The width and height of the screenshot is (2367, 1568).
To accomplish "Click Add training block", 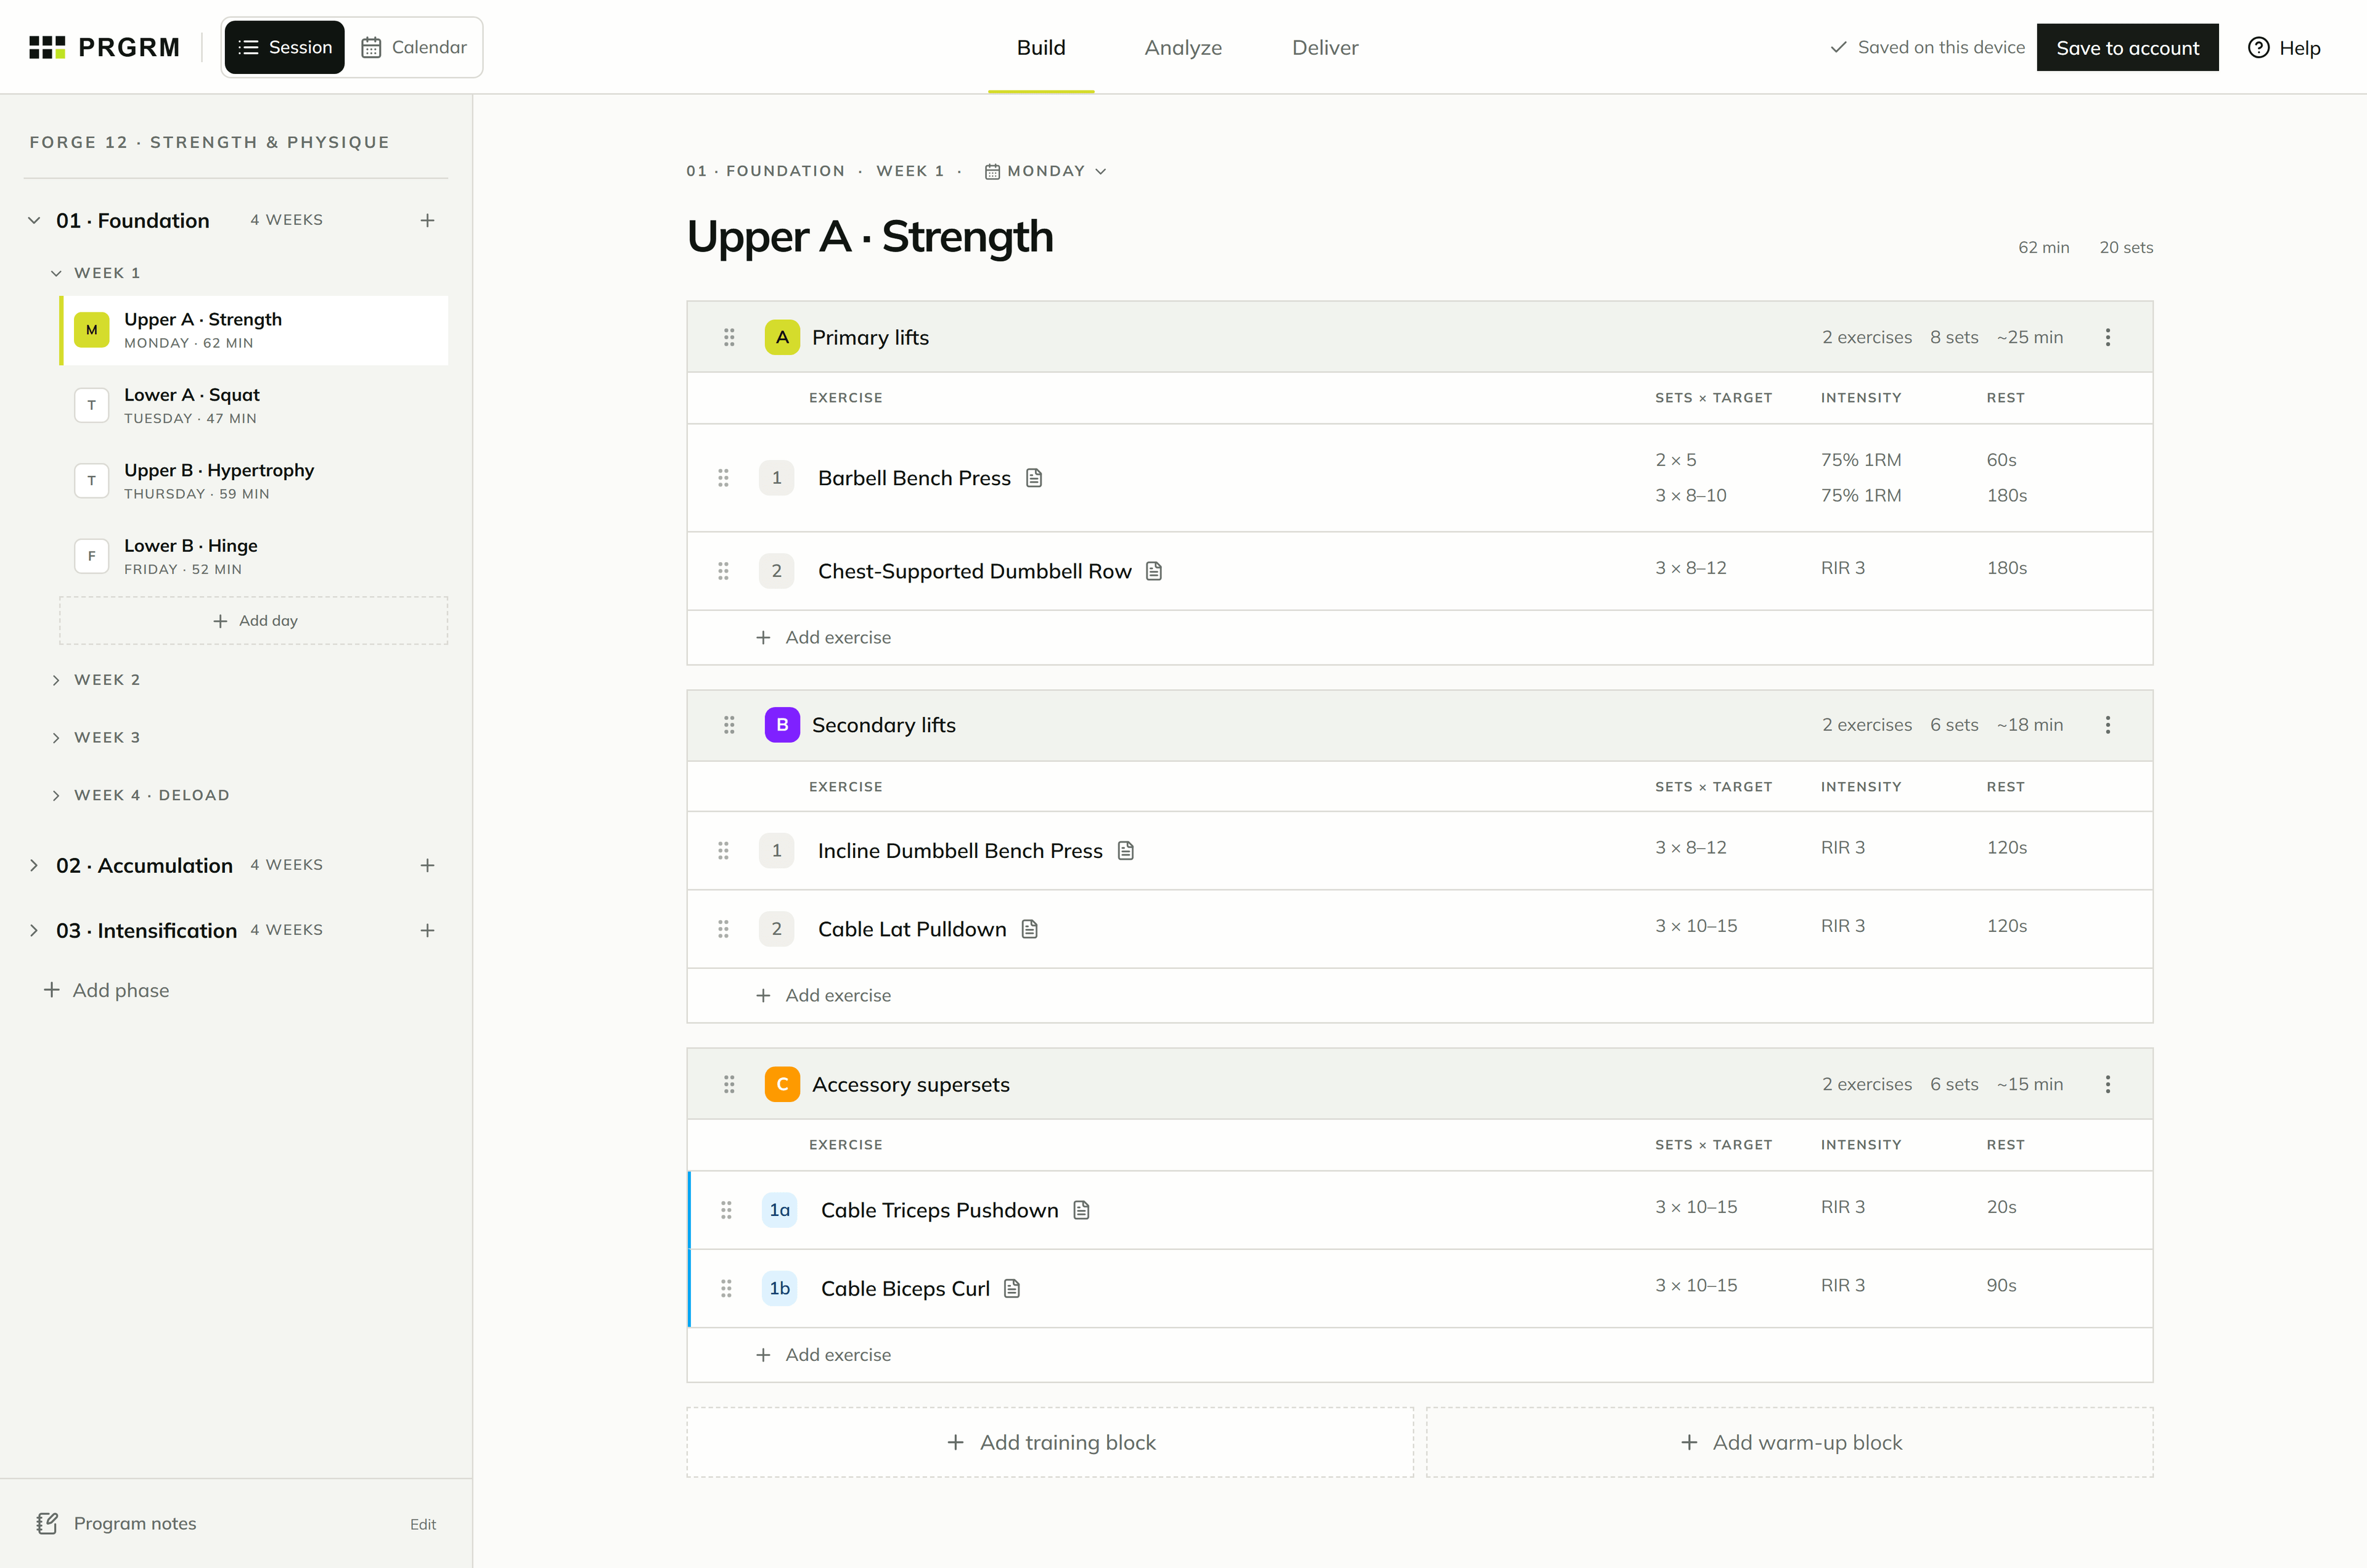I will pyautogui.click(x=1050, y=1442).
